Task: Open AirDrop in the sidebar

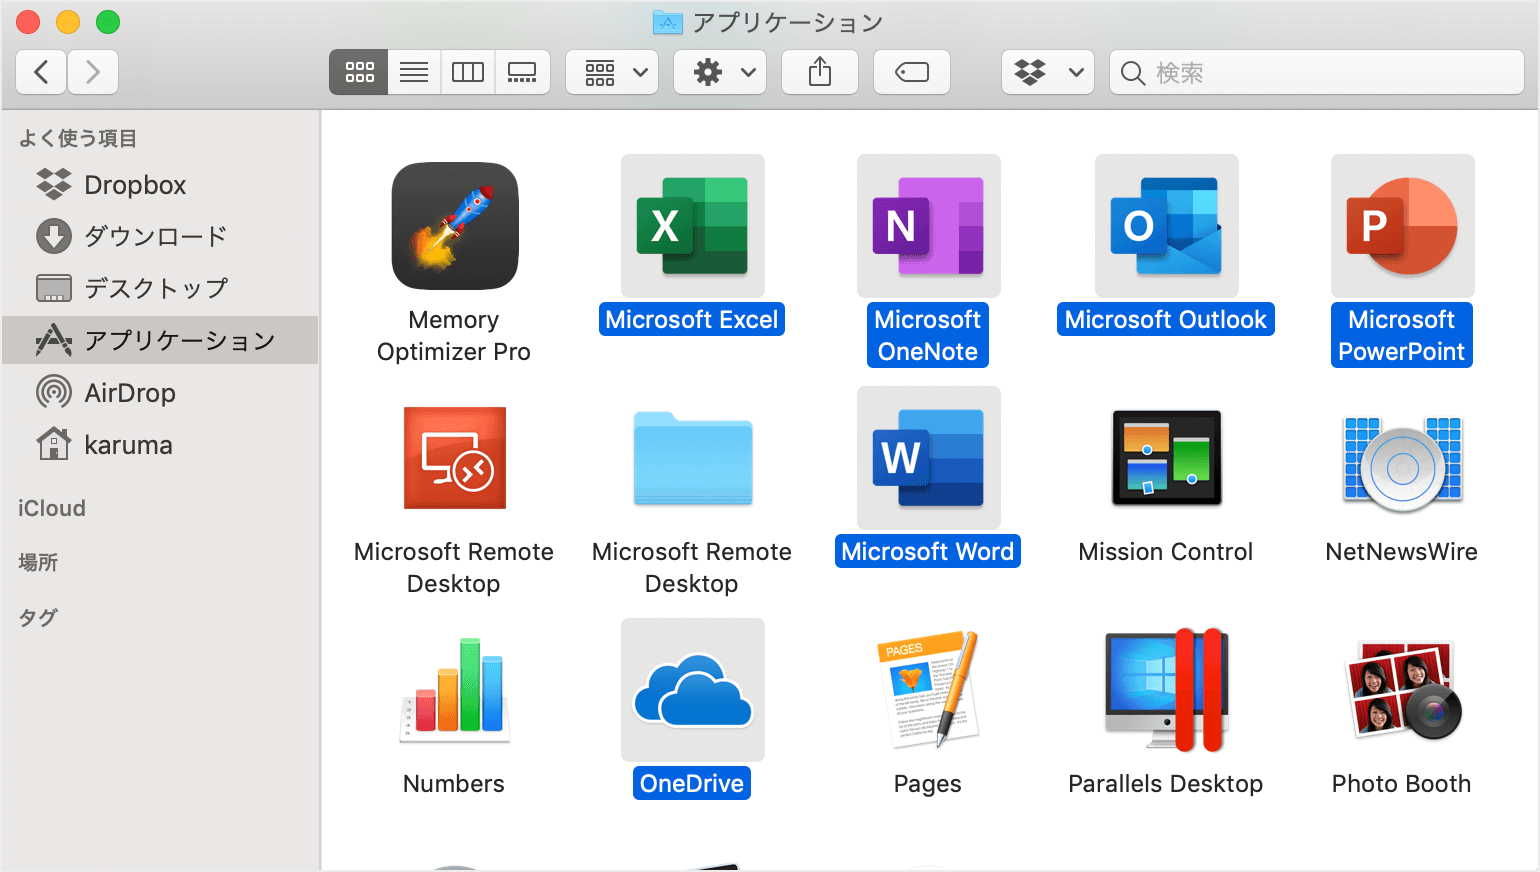Action: [x=160, y=393]
